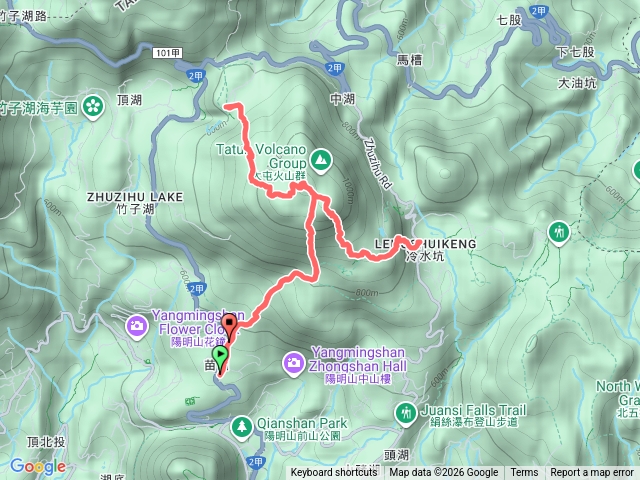This screenshot has width=640, height=480.
Task: Click the 101甲 road shield
Action: pos(168,53)
